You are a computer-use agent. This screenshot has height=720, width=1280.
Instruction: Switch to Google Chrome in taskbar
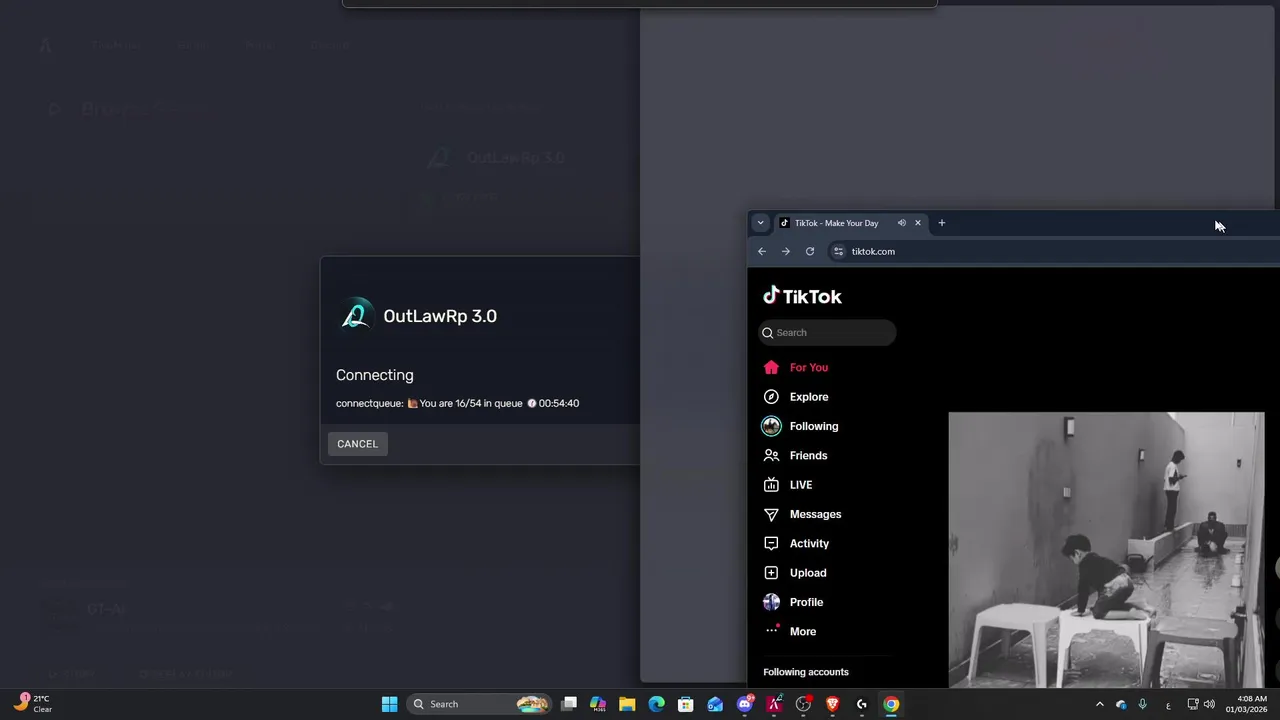(x=891, y=704)
